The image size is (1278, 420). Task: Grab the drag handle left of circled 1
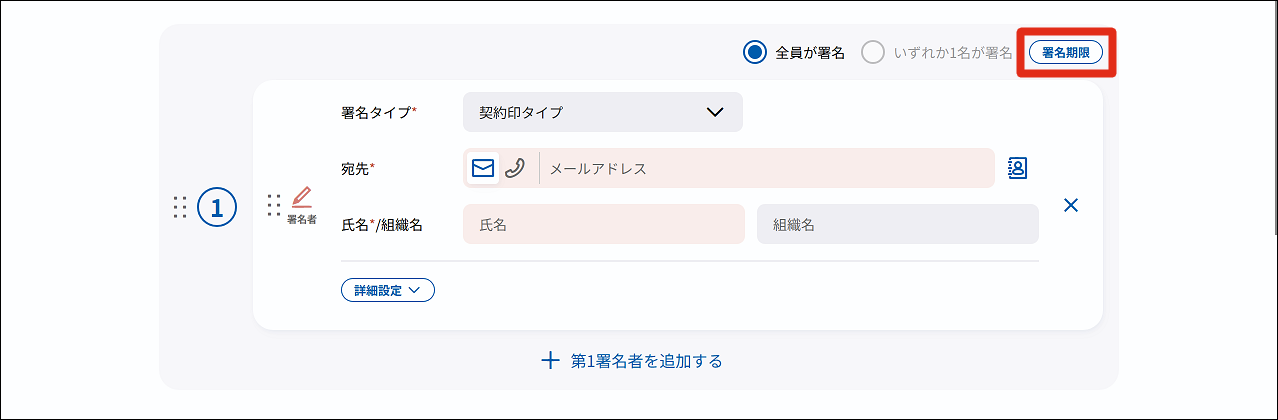180,207
